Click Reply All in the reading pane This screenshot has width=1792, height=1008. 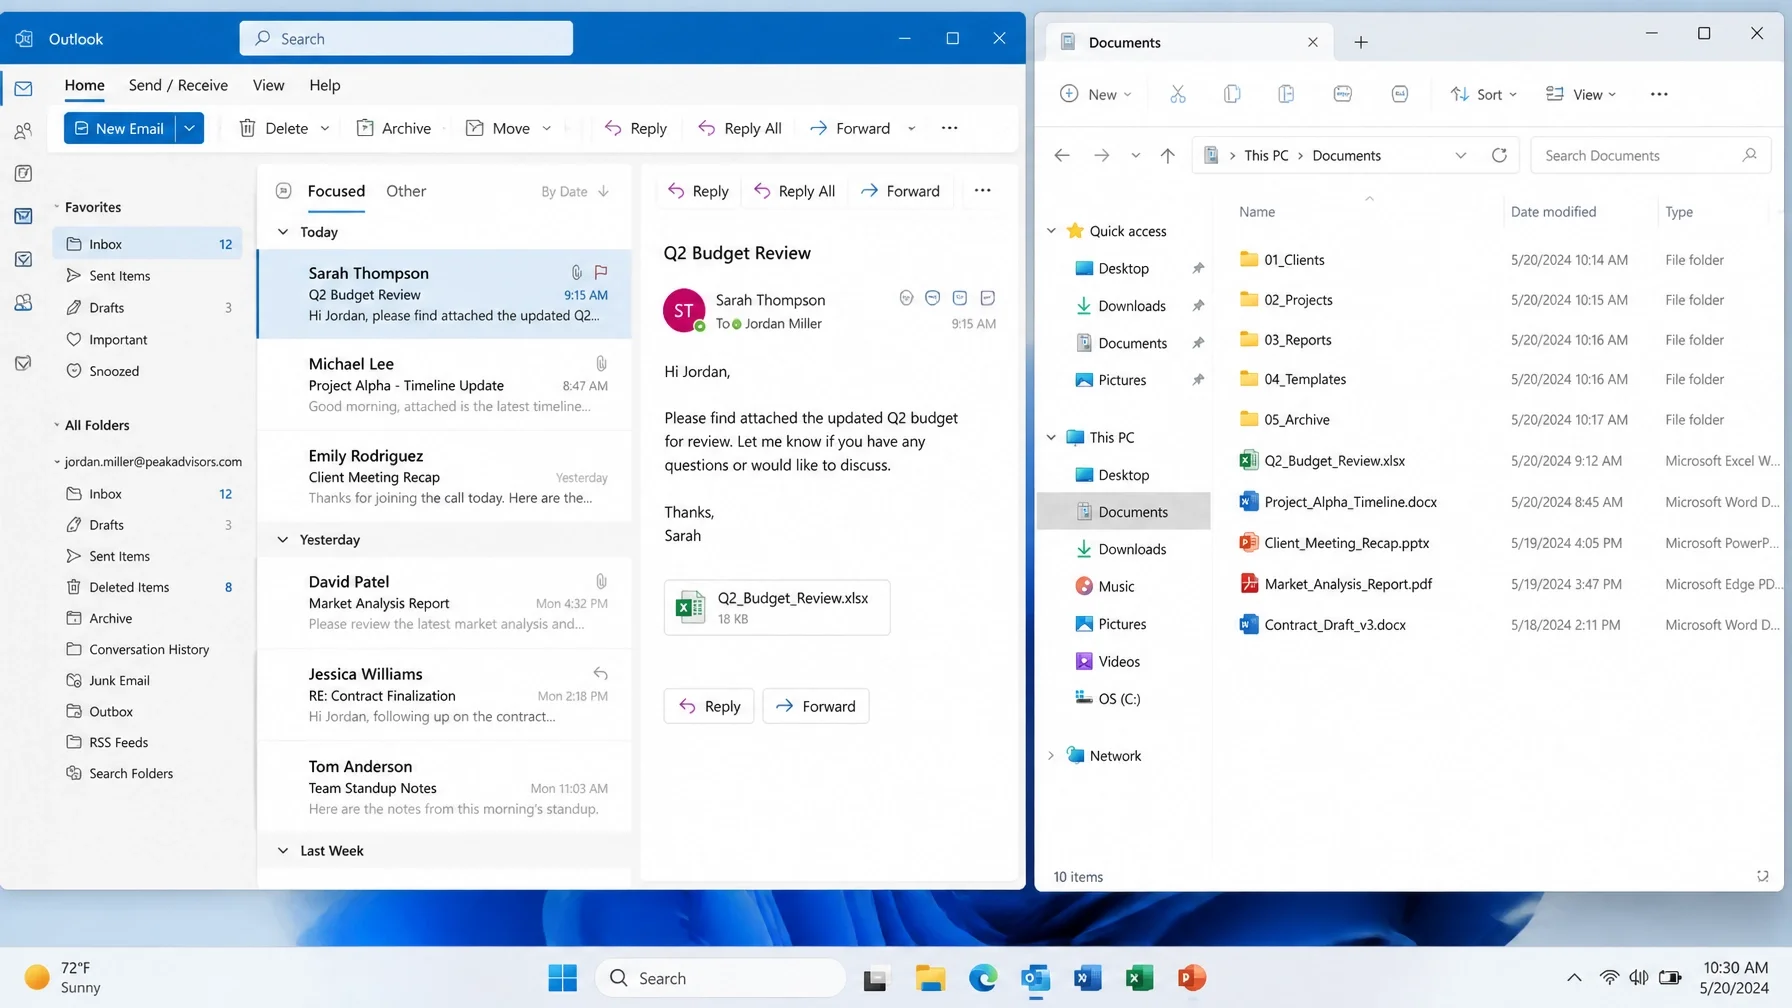(795, 191)
